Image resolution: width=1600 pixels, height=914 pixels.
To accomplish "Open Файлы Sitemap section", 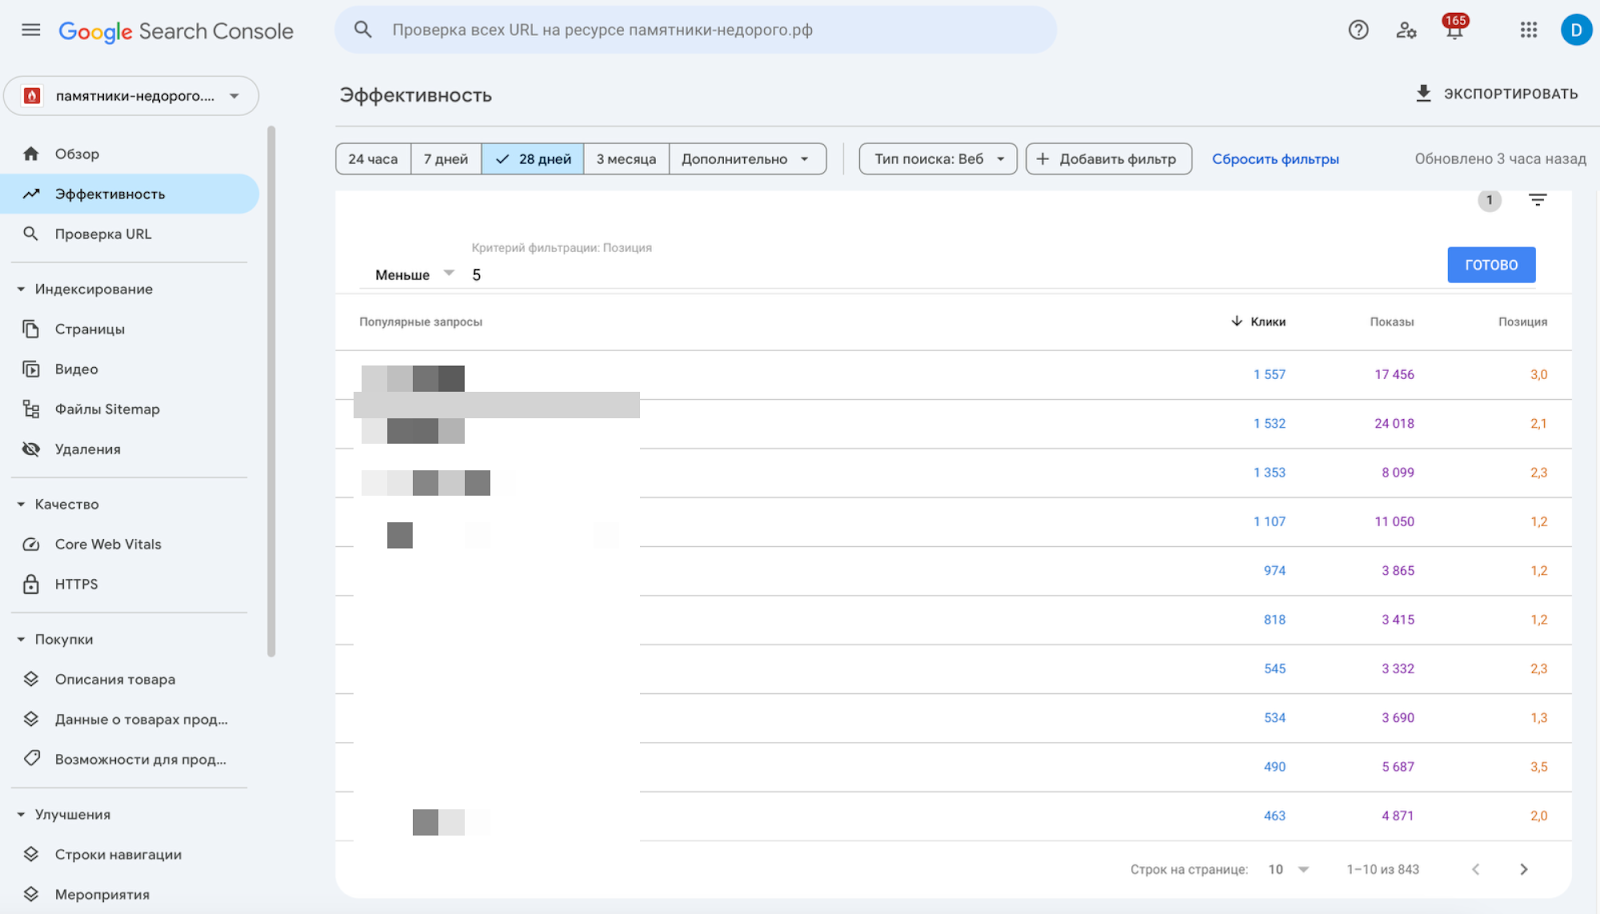I will coord(106,408).
